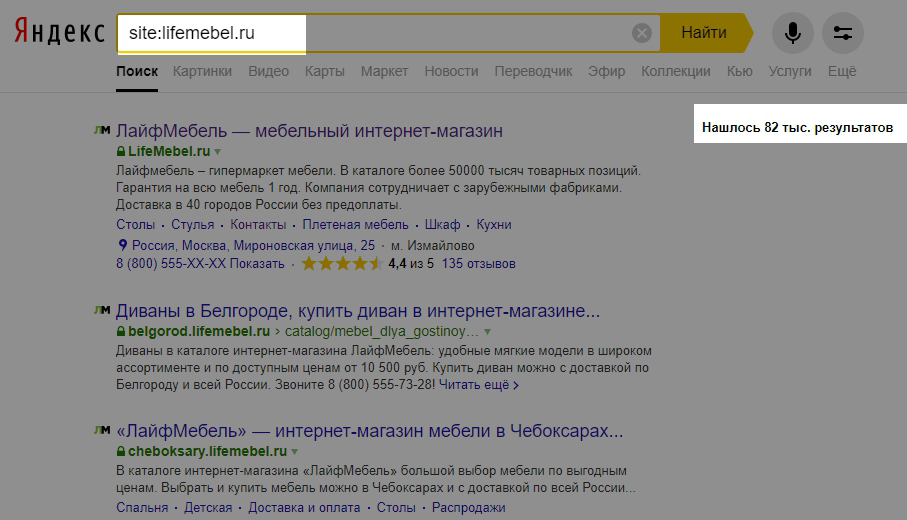The image size is (907, 520).
Task: Expand dropdown arrow after belgorod catalog path
Action: (x=488, y=332)
